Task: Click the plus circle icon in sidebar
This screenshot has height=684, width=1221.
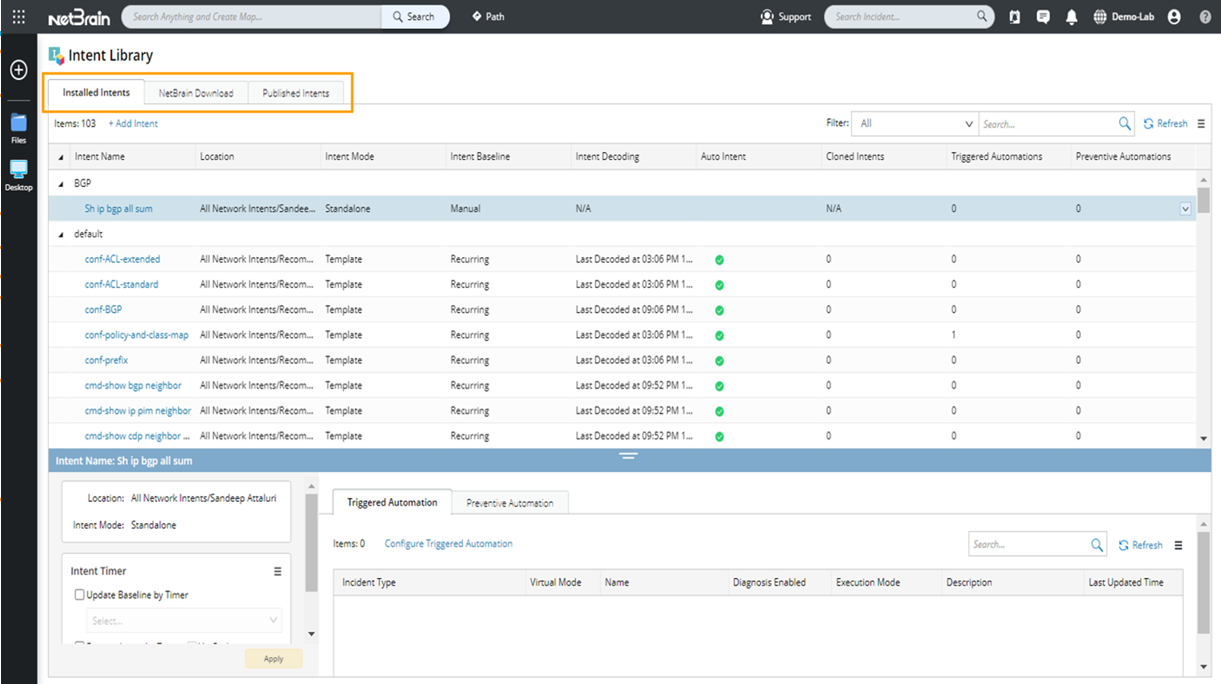Action: (18, 70)
